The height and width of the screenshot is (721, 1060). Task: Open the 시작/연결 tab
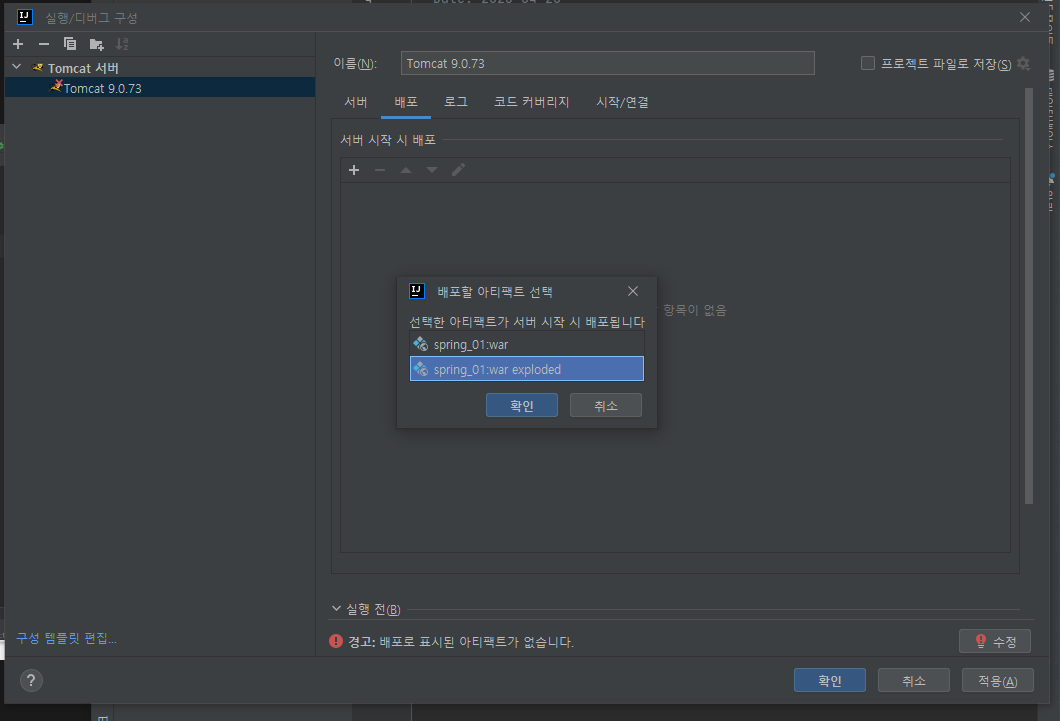[623, 102]
